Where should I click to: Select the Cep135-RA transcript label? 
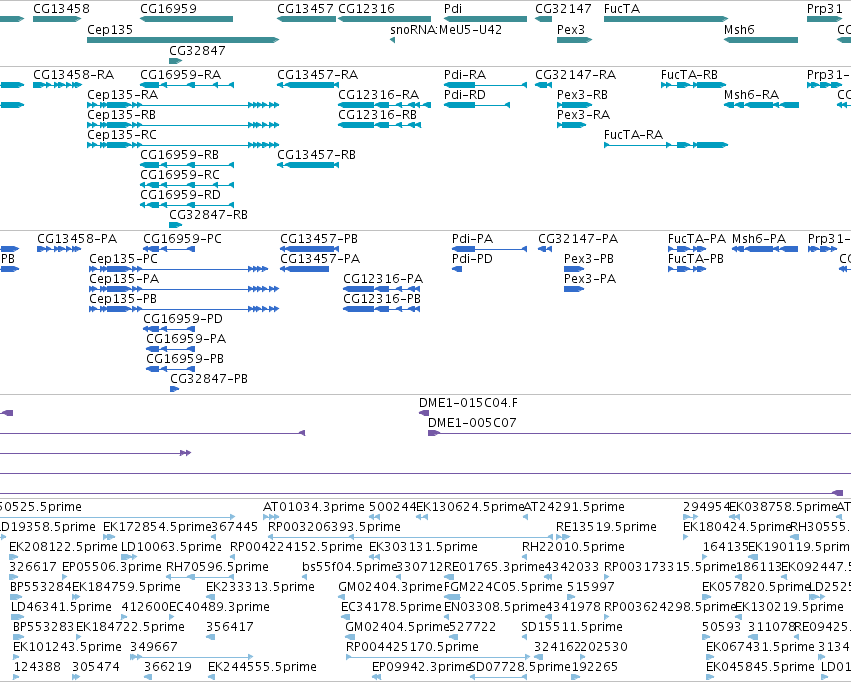(x=123, y=95)
